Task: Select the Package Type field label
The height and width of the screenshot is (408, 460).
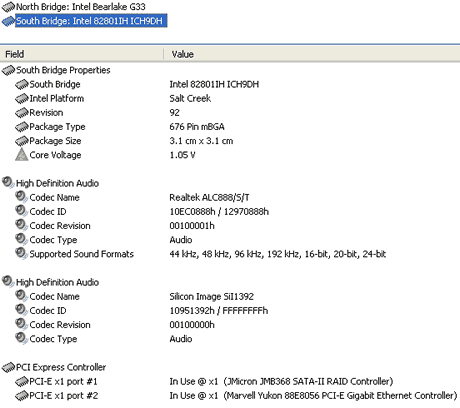Action: (57, 127)
